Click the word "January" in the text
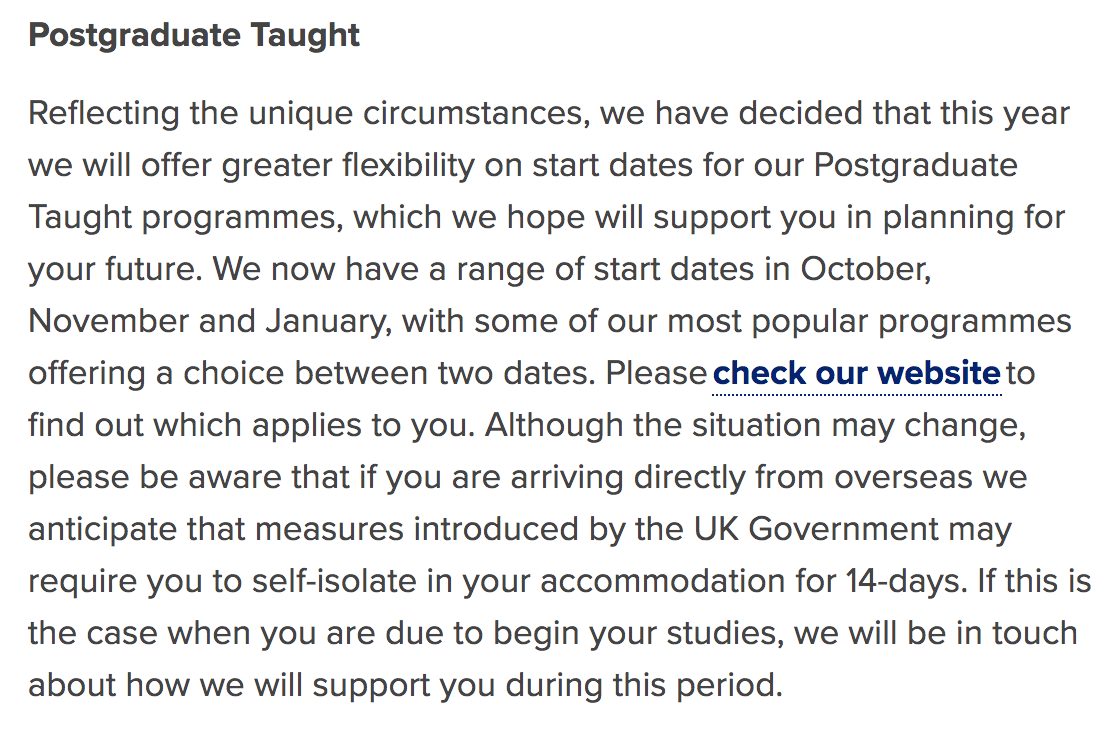The height and width of the screenshot is (730, 1106). [326, 321]
